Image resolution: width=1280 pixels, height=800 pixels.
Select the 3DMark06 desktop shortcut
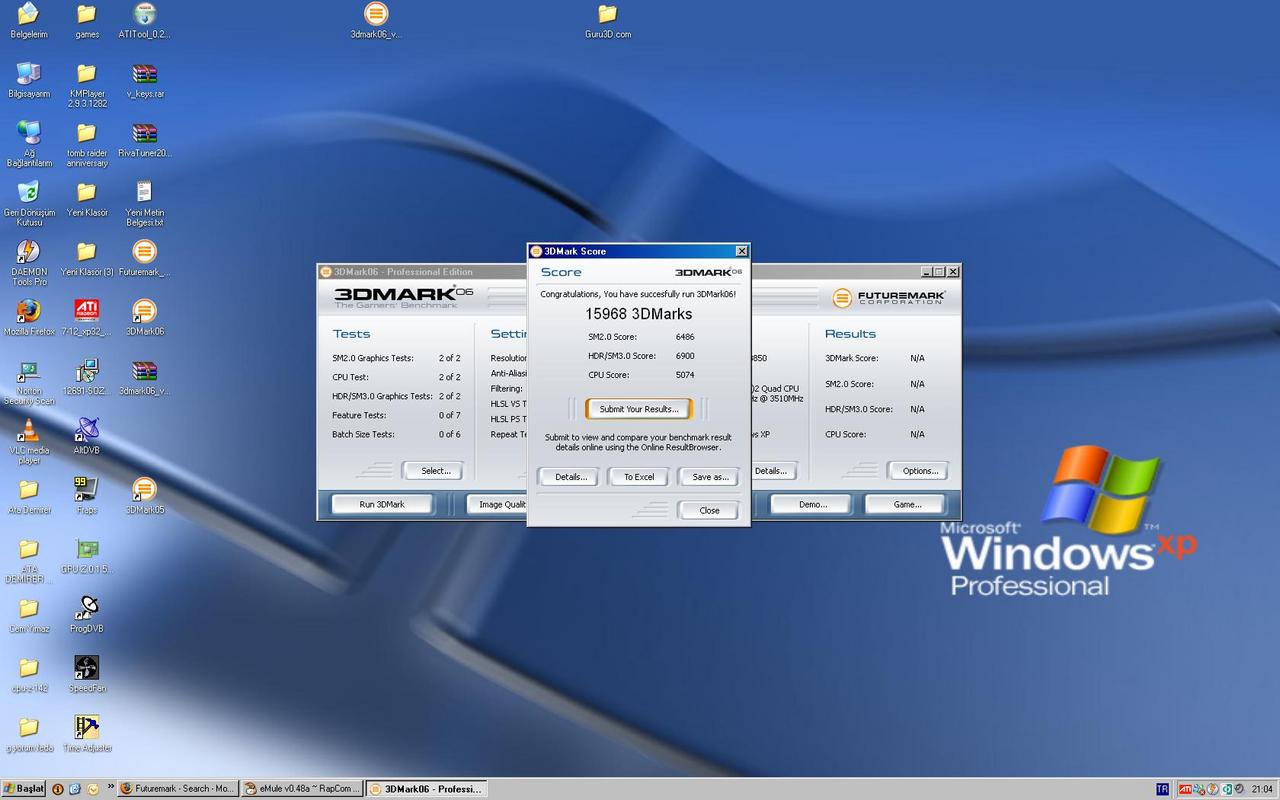(x=144, y=317)
